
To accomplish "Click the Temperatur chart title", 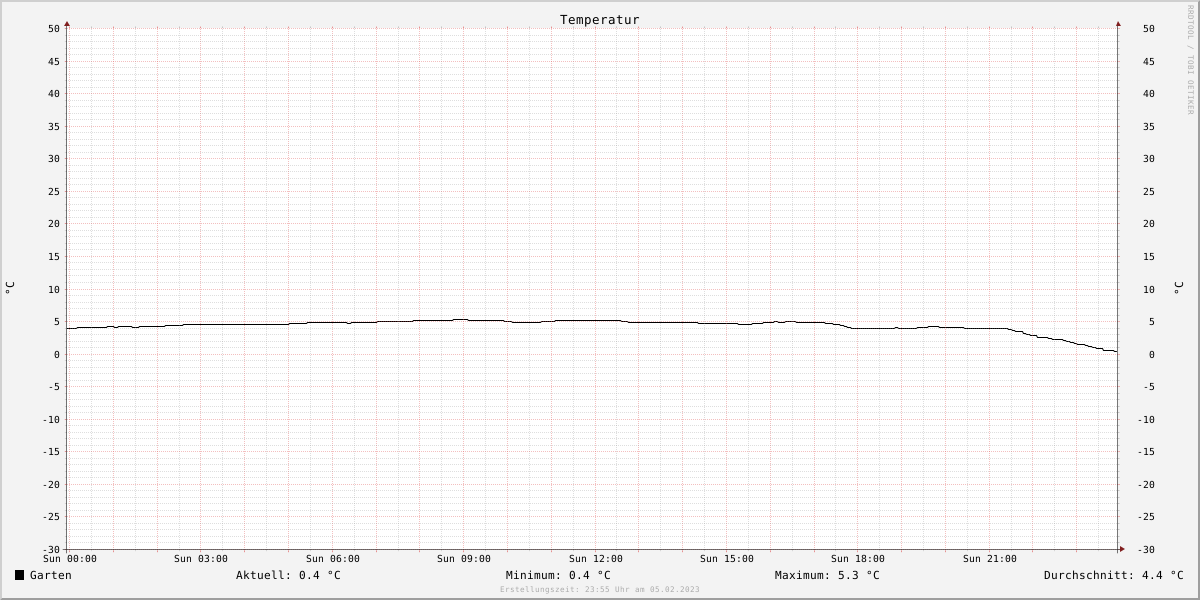I will point(599,19).
